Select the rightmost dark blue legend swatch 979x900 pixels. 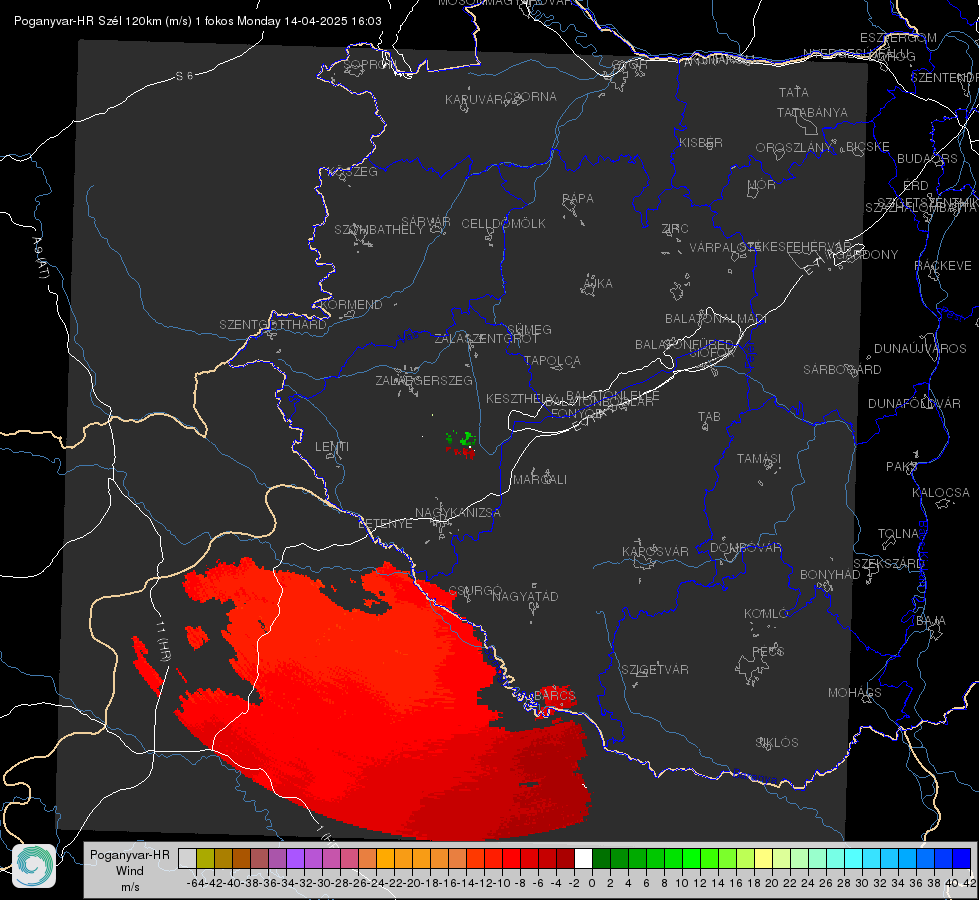(x=962, y=858)
